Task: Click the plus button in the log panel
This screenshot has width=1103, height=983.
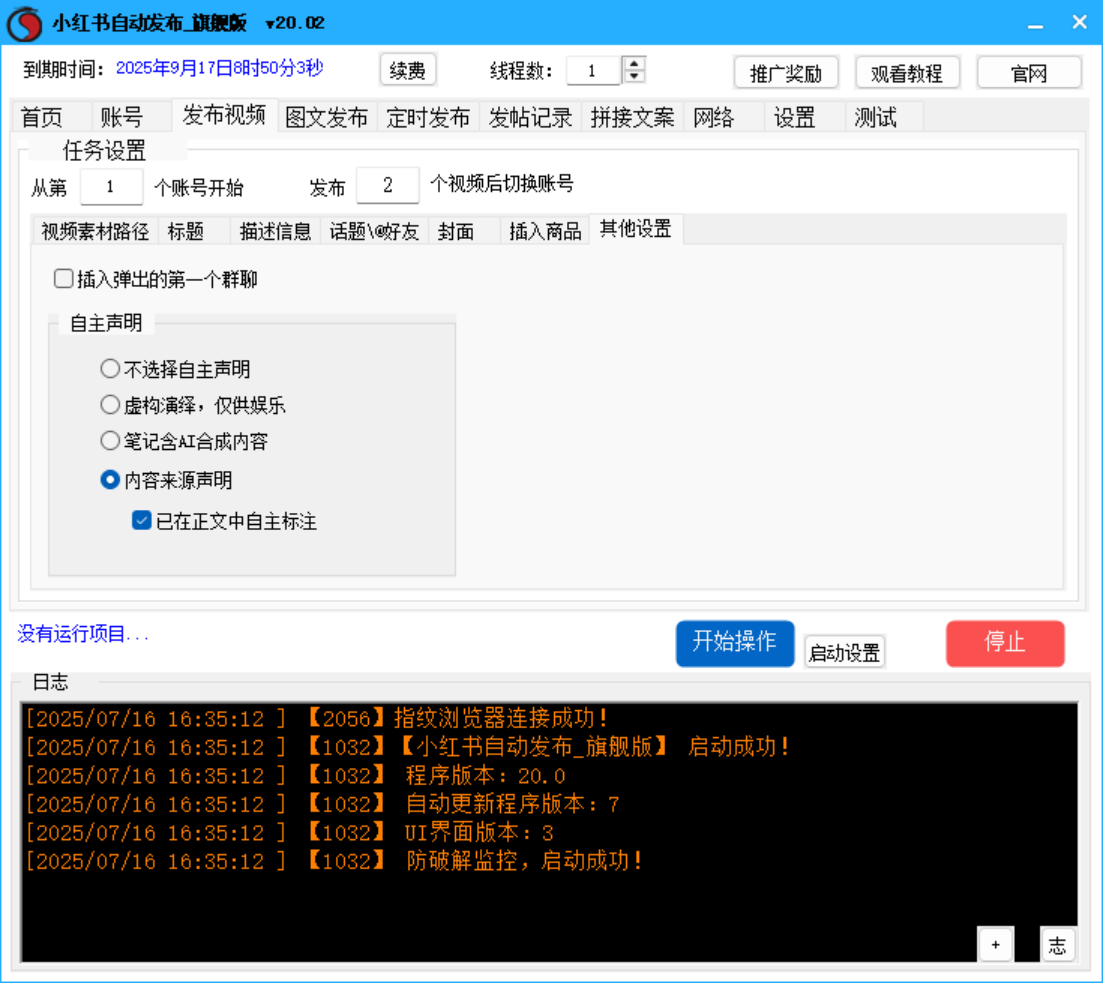Action: (995, 944)
